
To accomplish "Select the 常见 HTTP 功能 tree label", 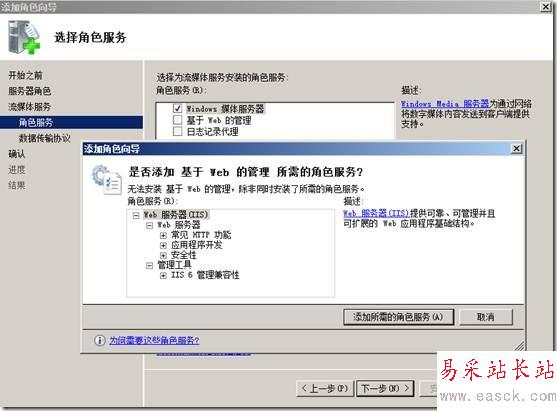I will pos(201,235).
